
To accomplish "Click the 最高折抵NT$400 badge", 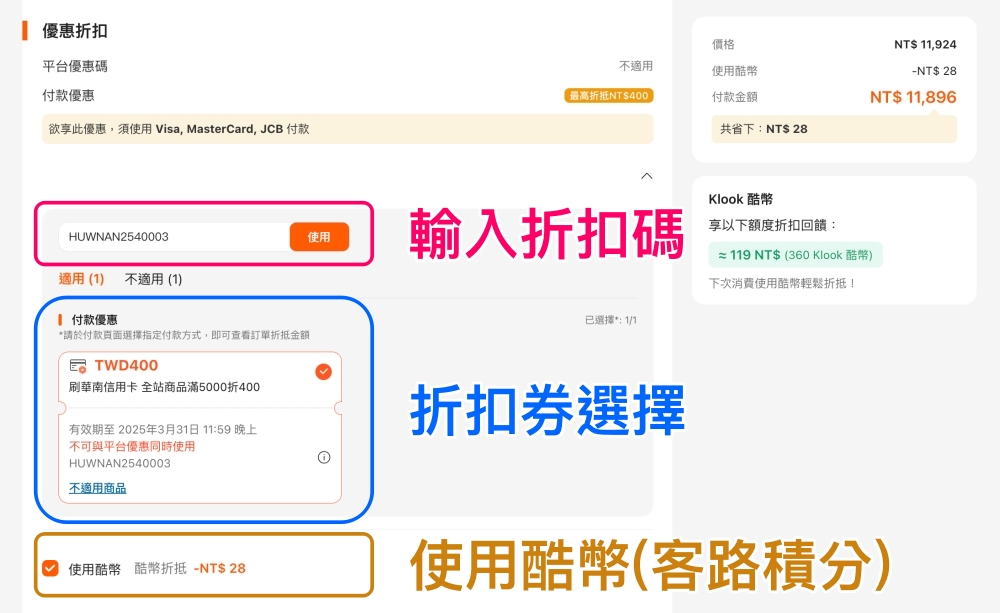I will click(609, 96).
